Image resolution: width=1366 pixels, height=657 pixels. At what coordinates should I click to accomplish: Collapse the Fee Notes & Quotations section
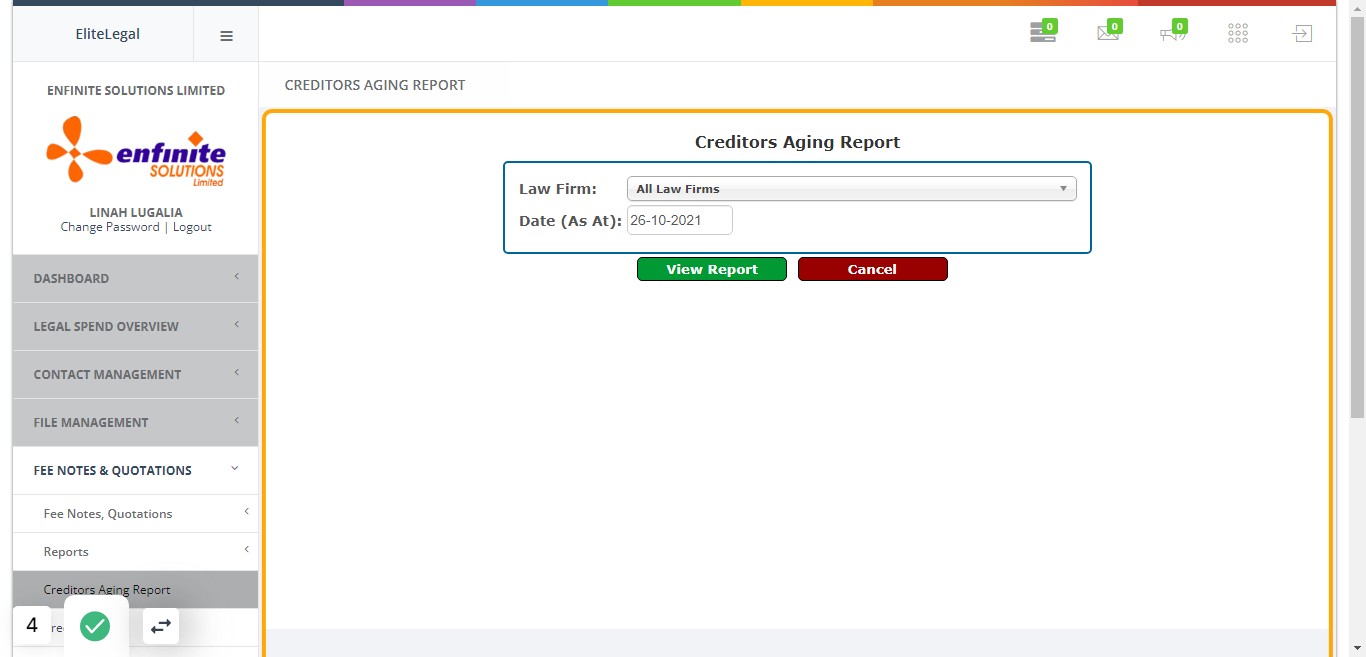(135, 470)
